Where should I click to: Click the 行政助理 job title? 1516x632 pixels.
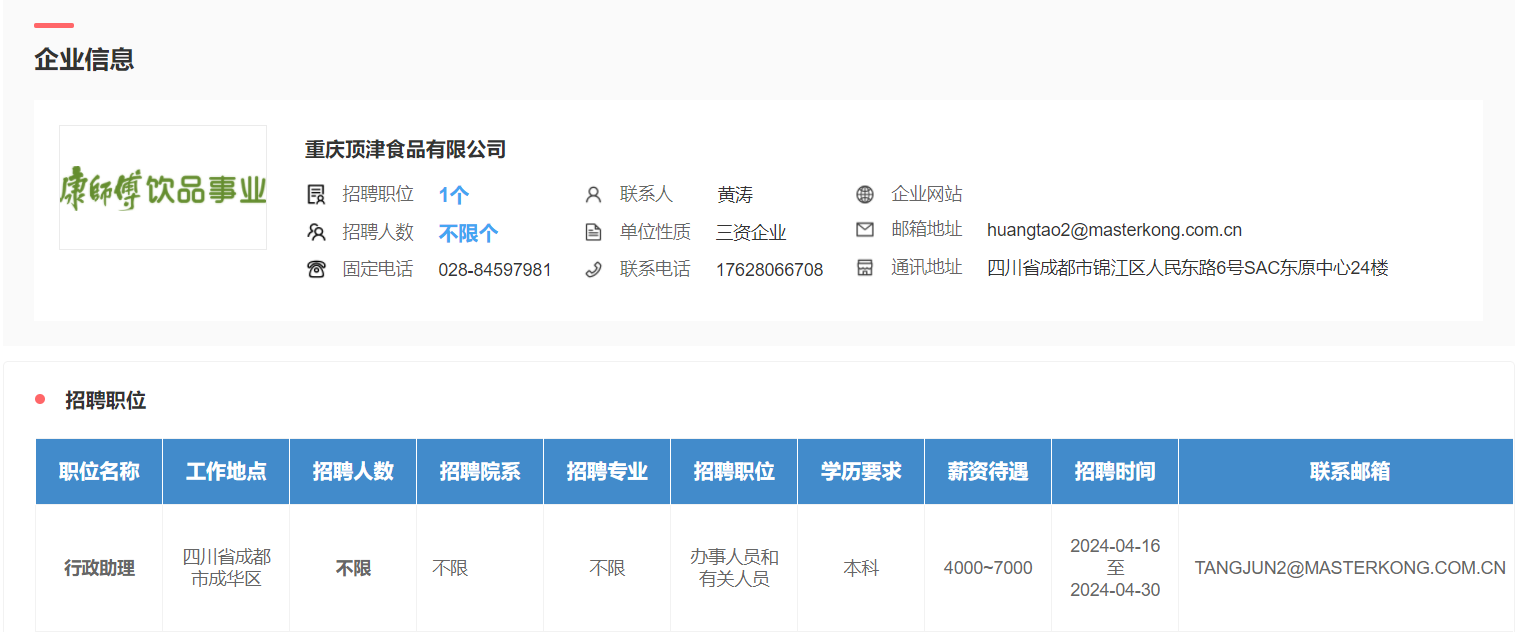99,568
